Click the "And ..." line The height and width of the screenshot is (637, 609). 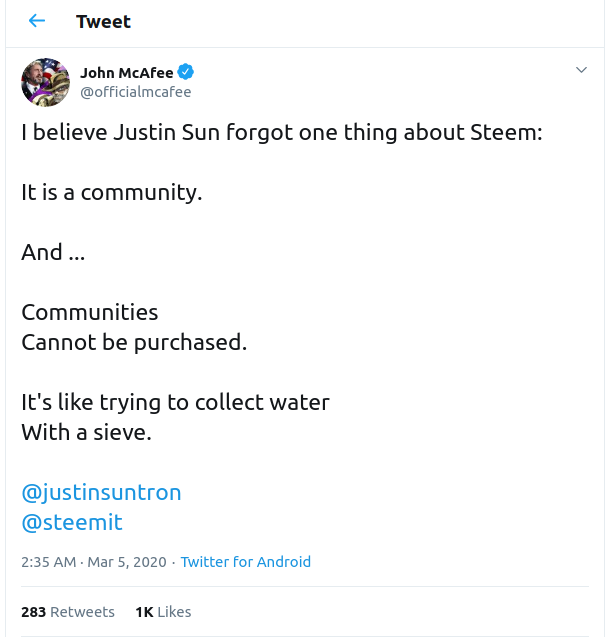53,252
